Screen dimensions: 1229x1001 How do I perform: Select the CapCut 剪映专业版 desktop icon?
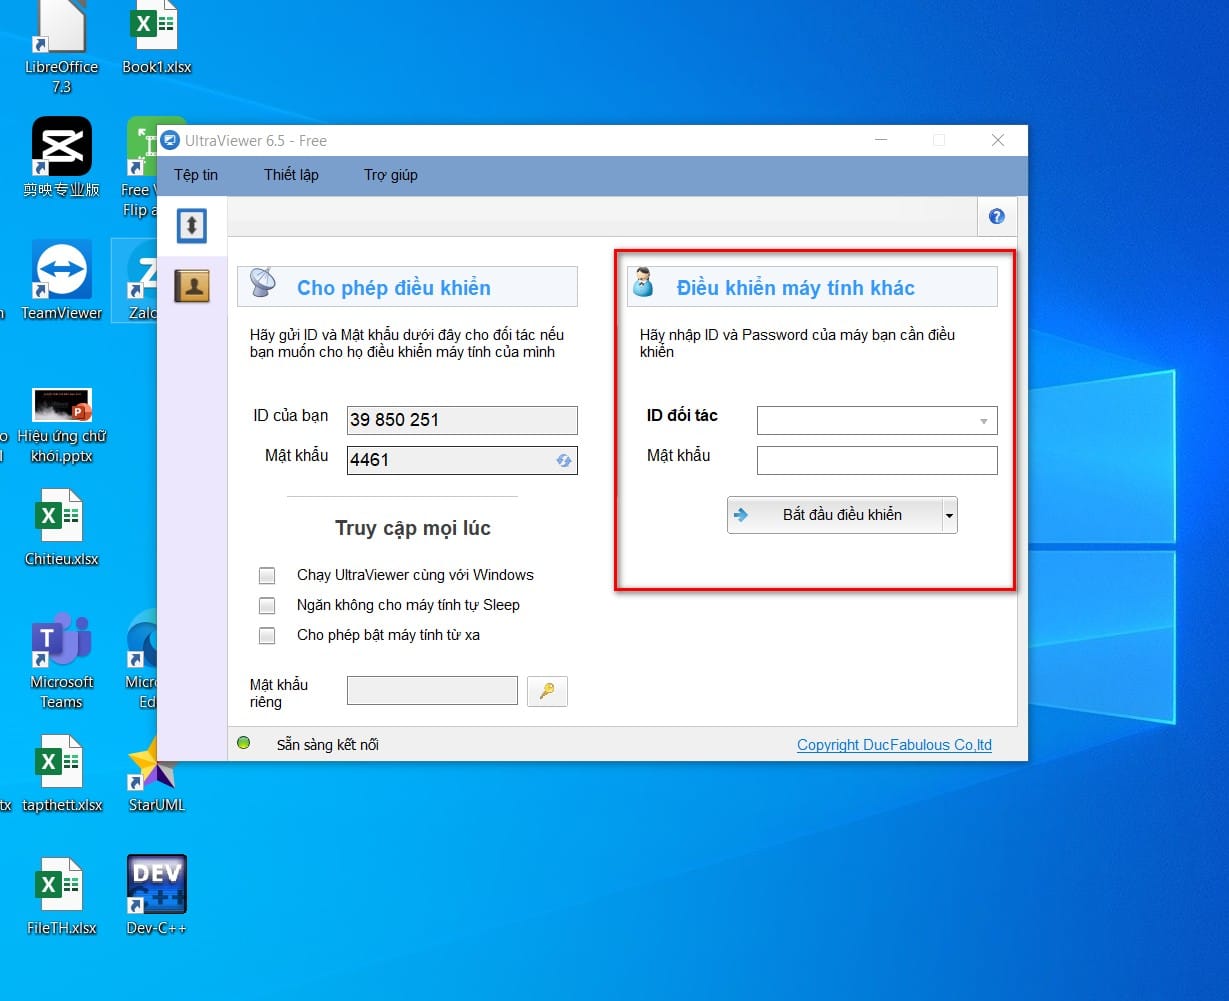pyautogui.click(x=62, y=157)
